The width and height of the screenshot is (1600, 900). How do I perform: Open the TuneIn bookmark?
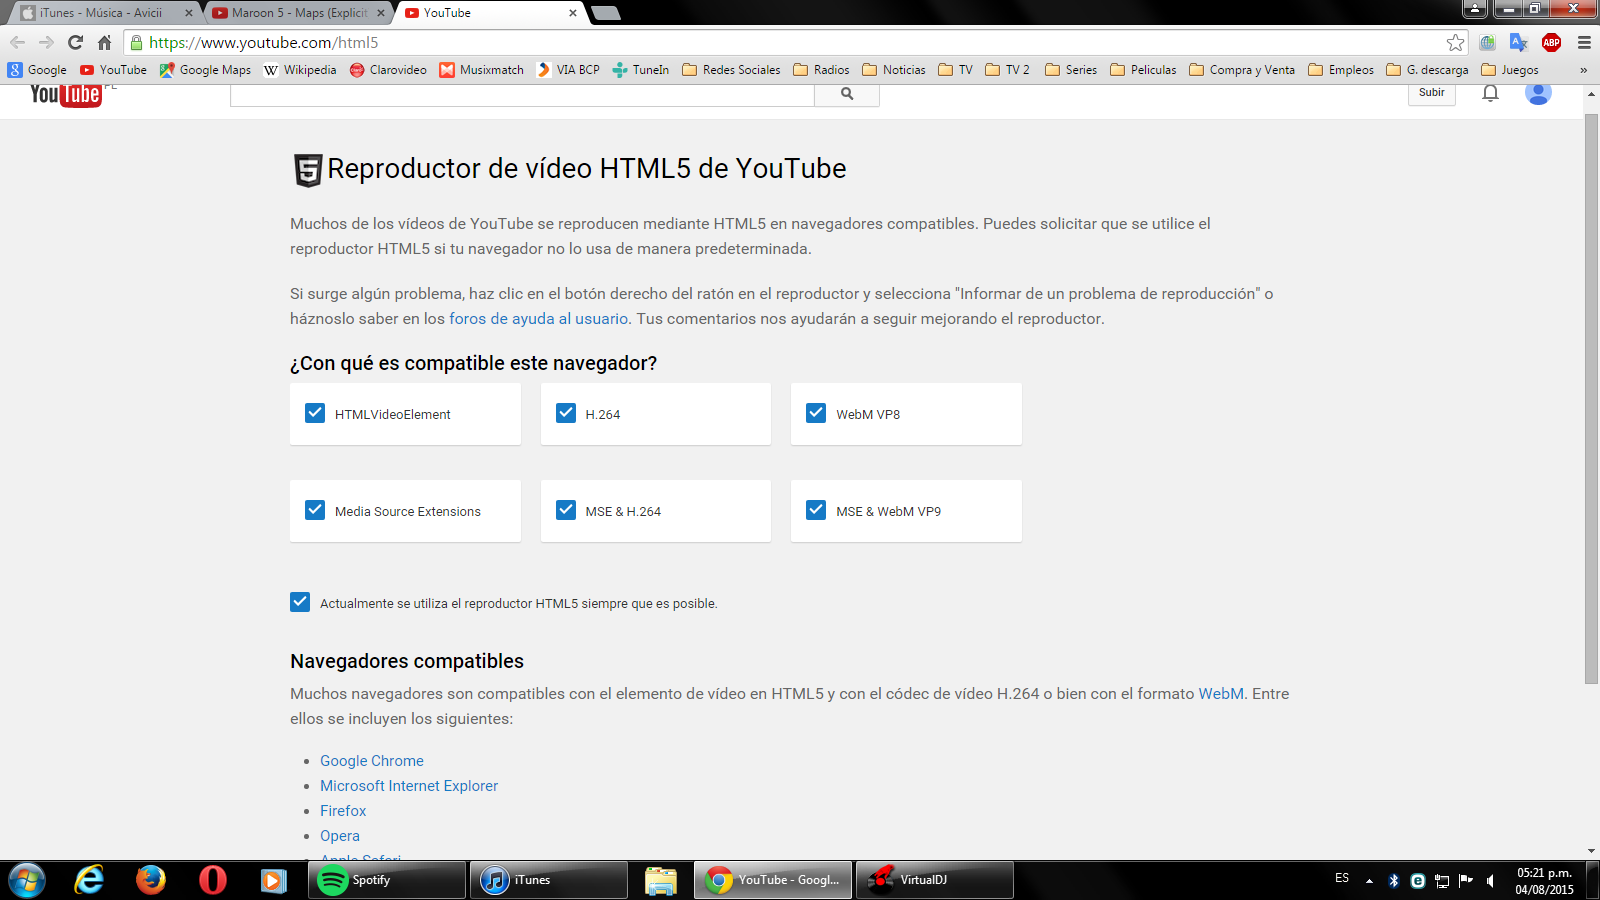[x=641, y=70]
